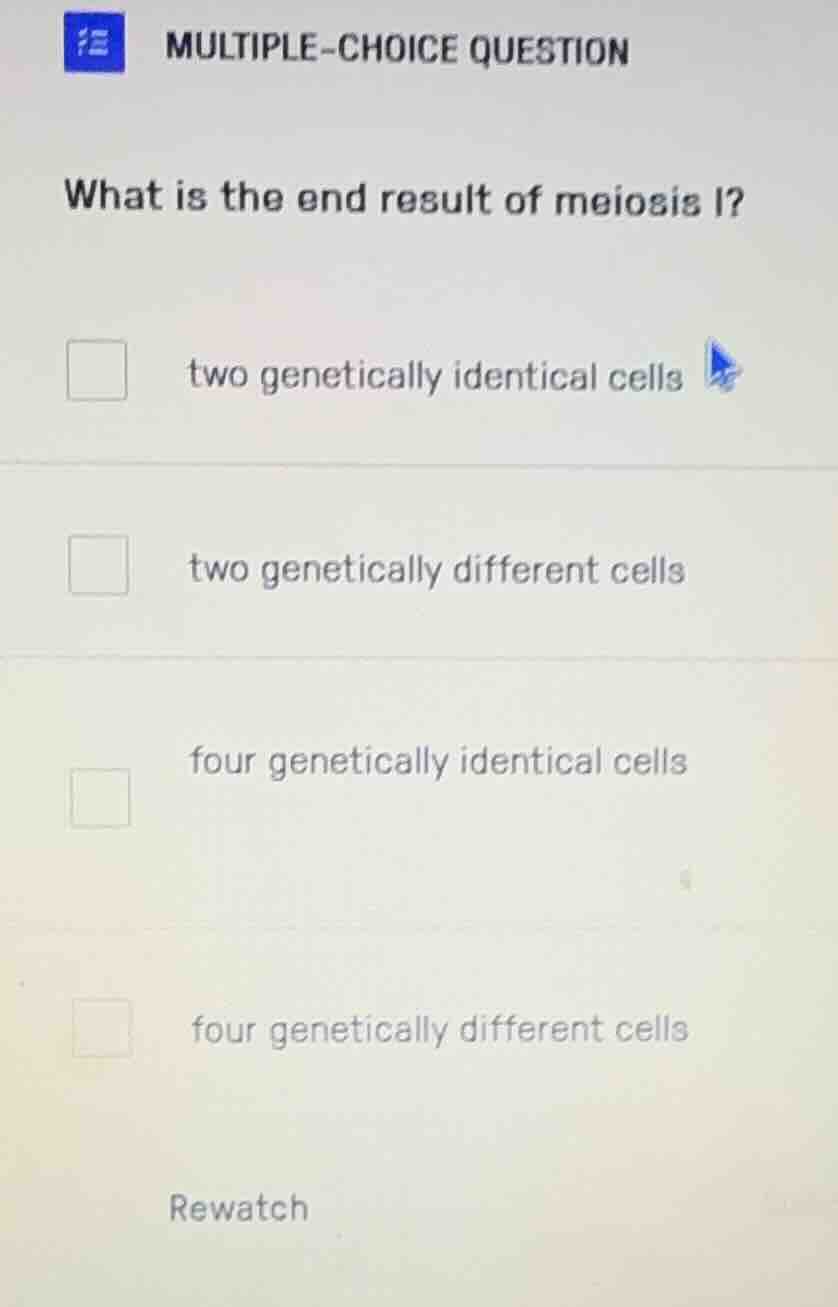Viewport: 838px width, 1307px height.
Task: Click the empty area below Rewatch
Action: [x=419, y=1275]
